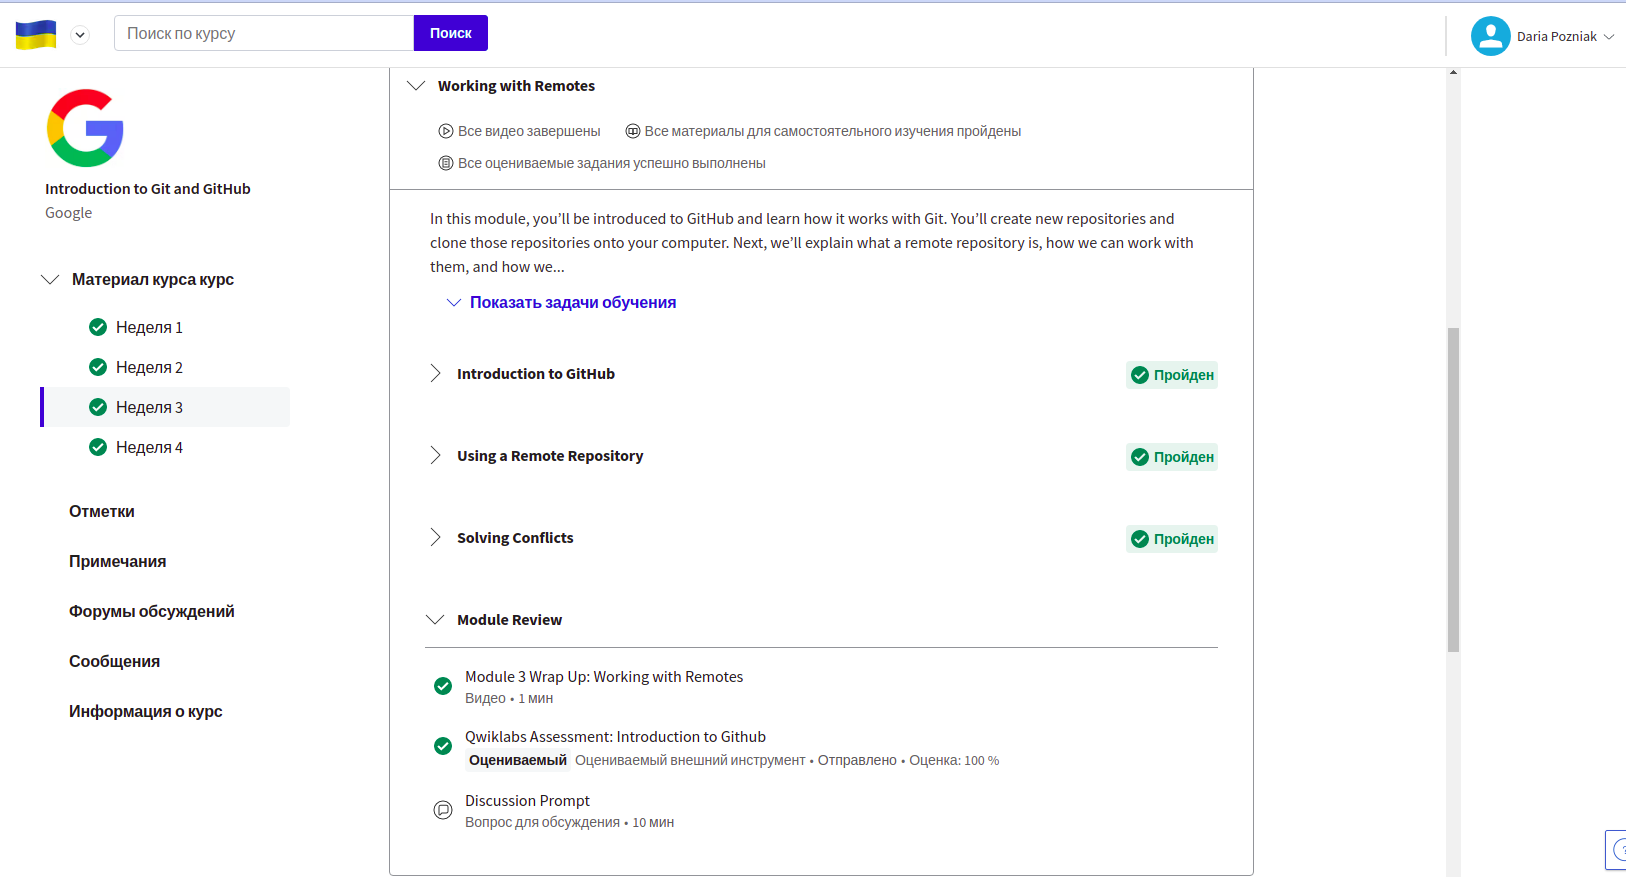Click the vertical scrollbar thumb

pyautogui.click(x=1453, y=490)
